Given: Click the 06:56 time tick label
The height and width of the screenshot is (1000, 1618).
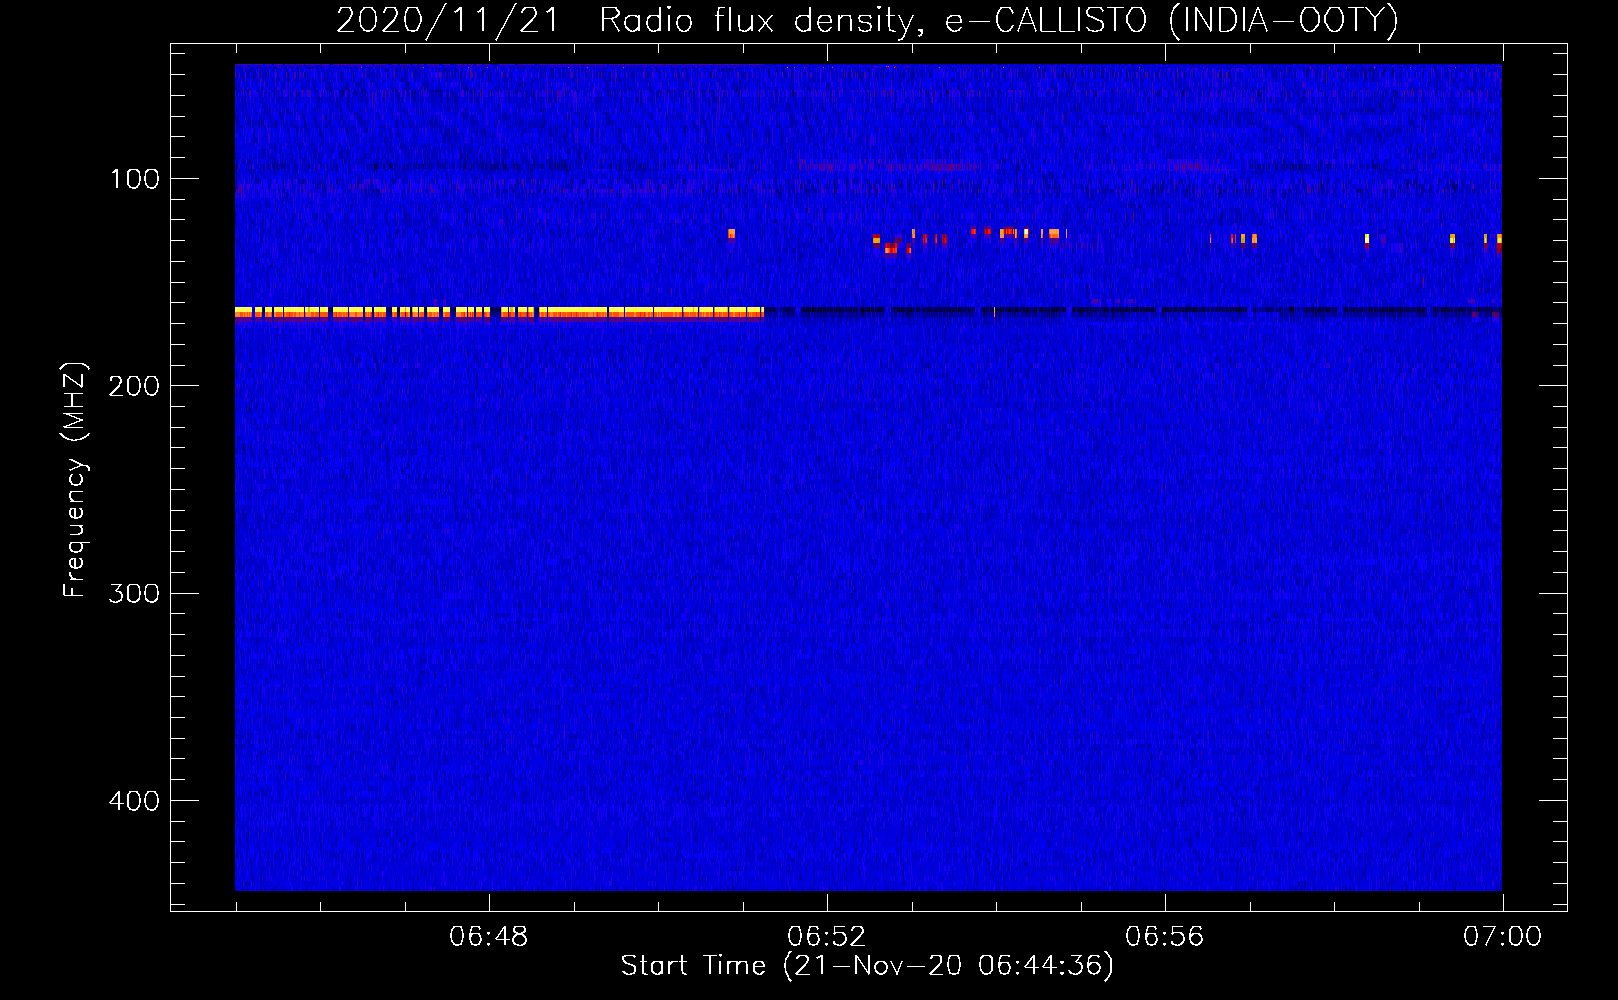Looking at the screenshot, I should (1165, 937).
